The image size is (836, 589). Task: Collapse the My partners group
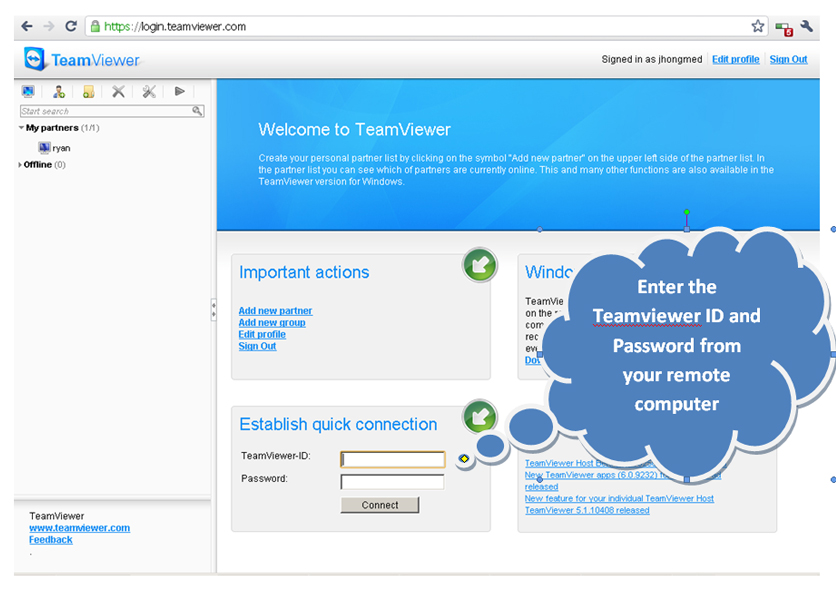[21, 128]
